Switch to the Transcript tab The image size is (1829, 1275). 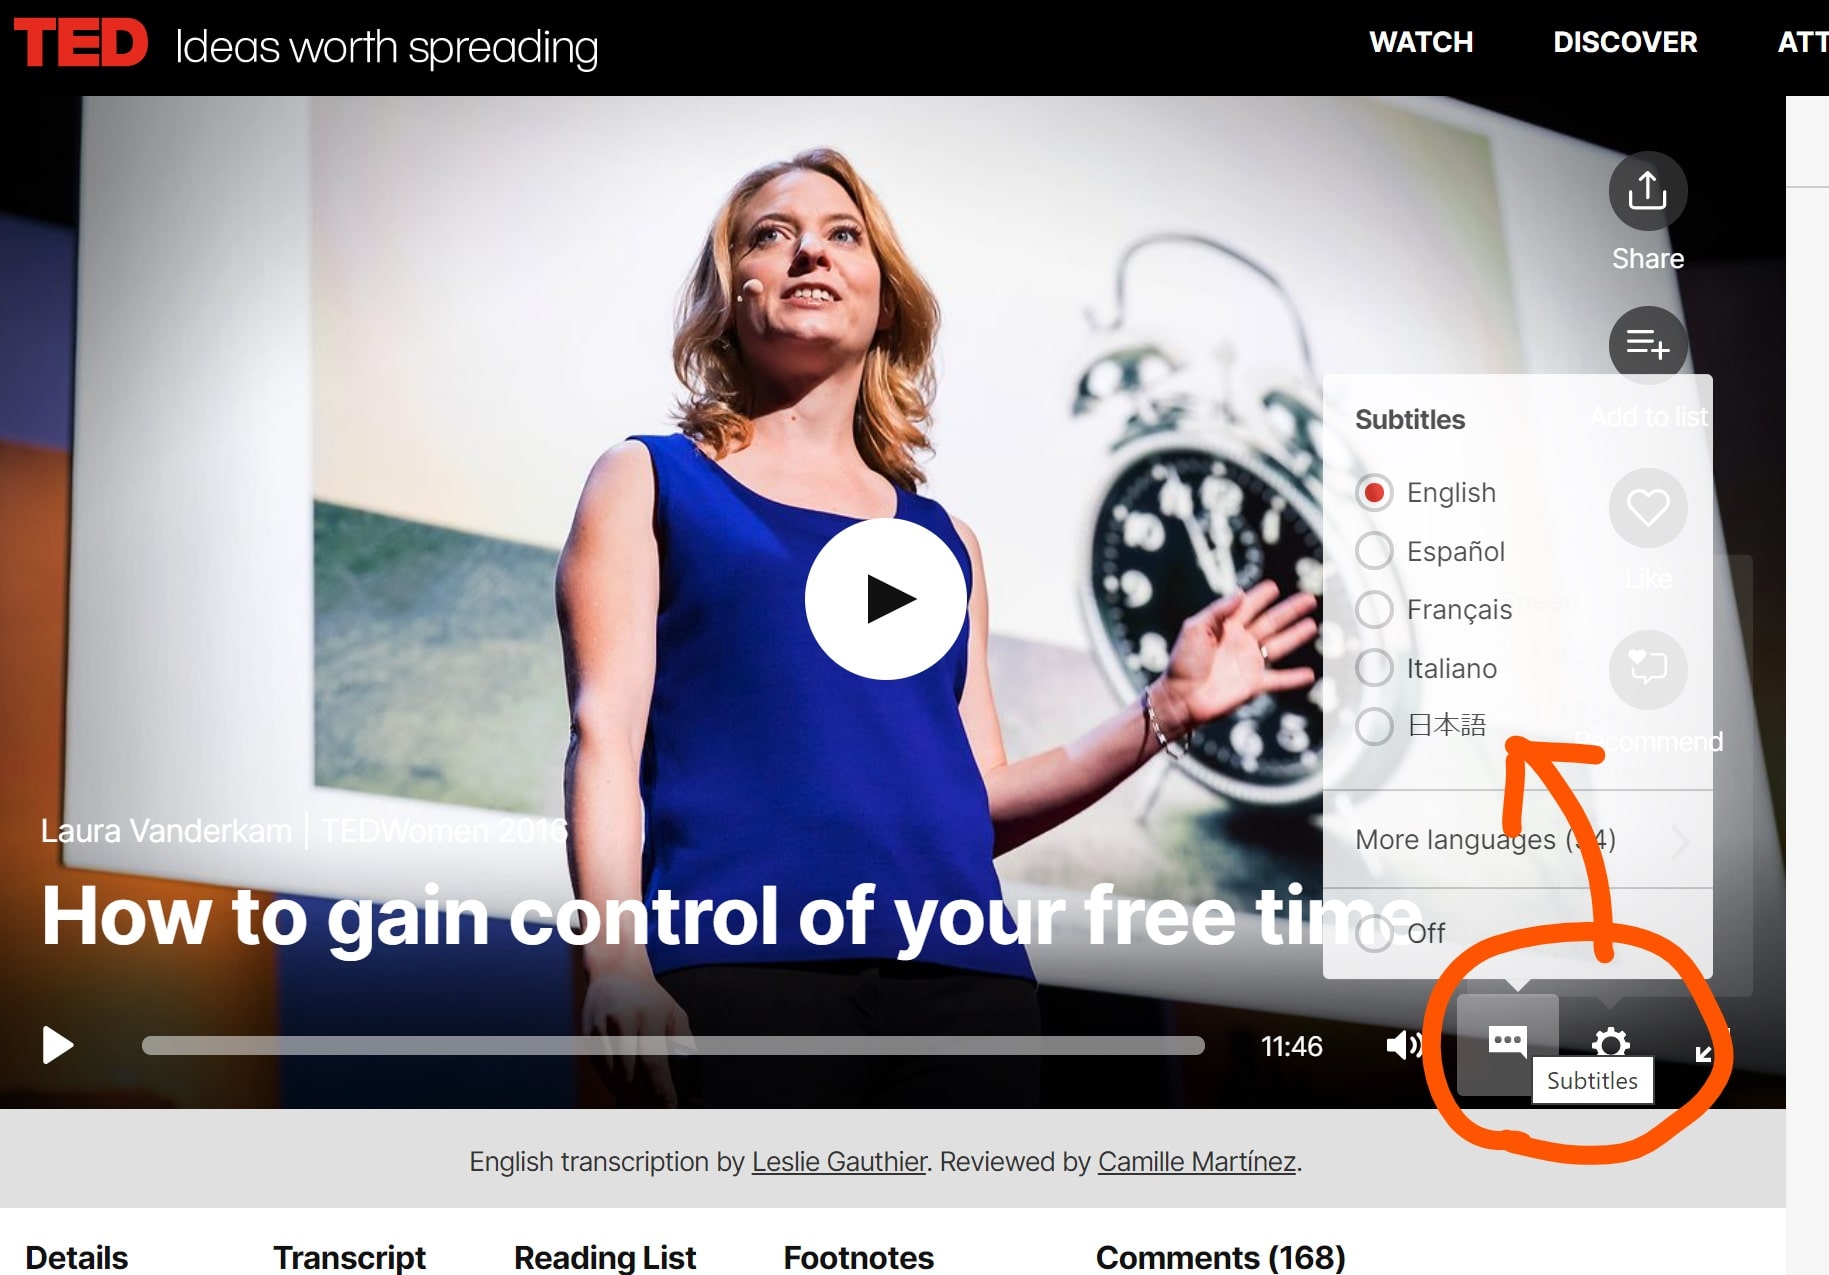(x=349, y=1257)
